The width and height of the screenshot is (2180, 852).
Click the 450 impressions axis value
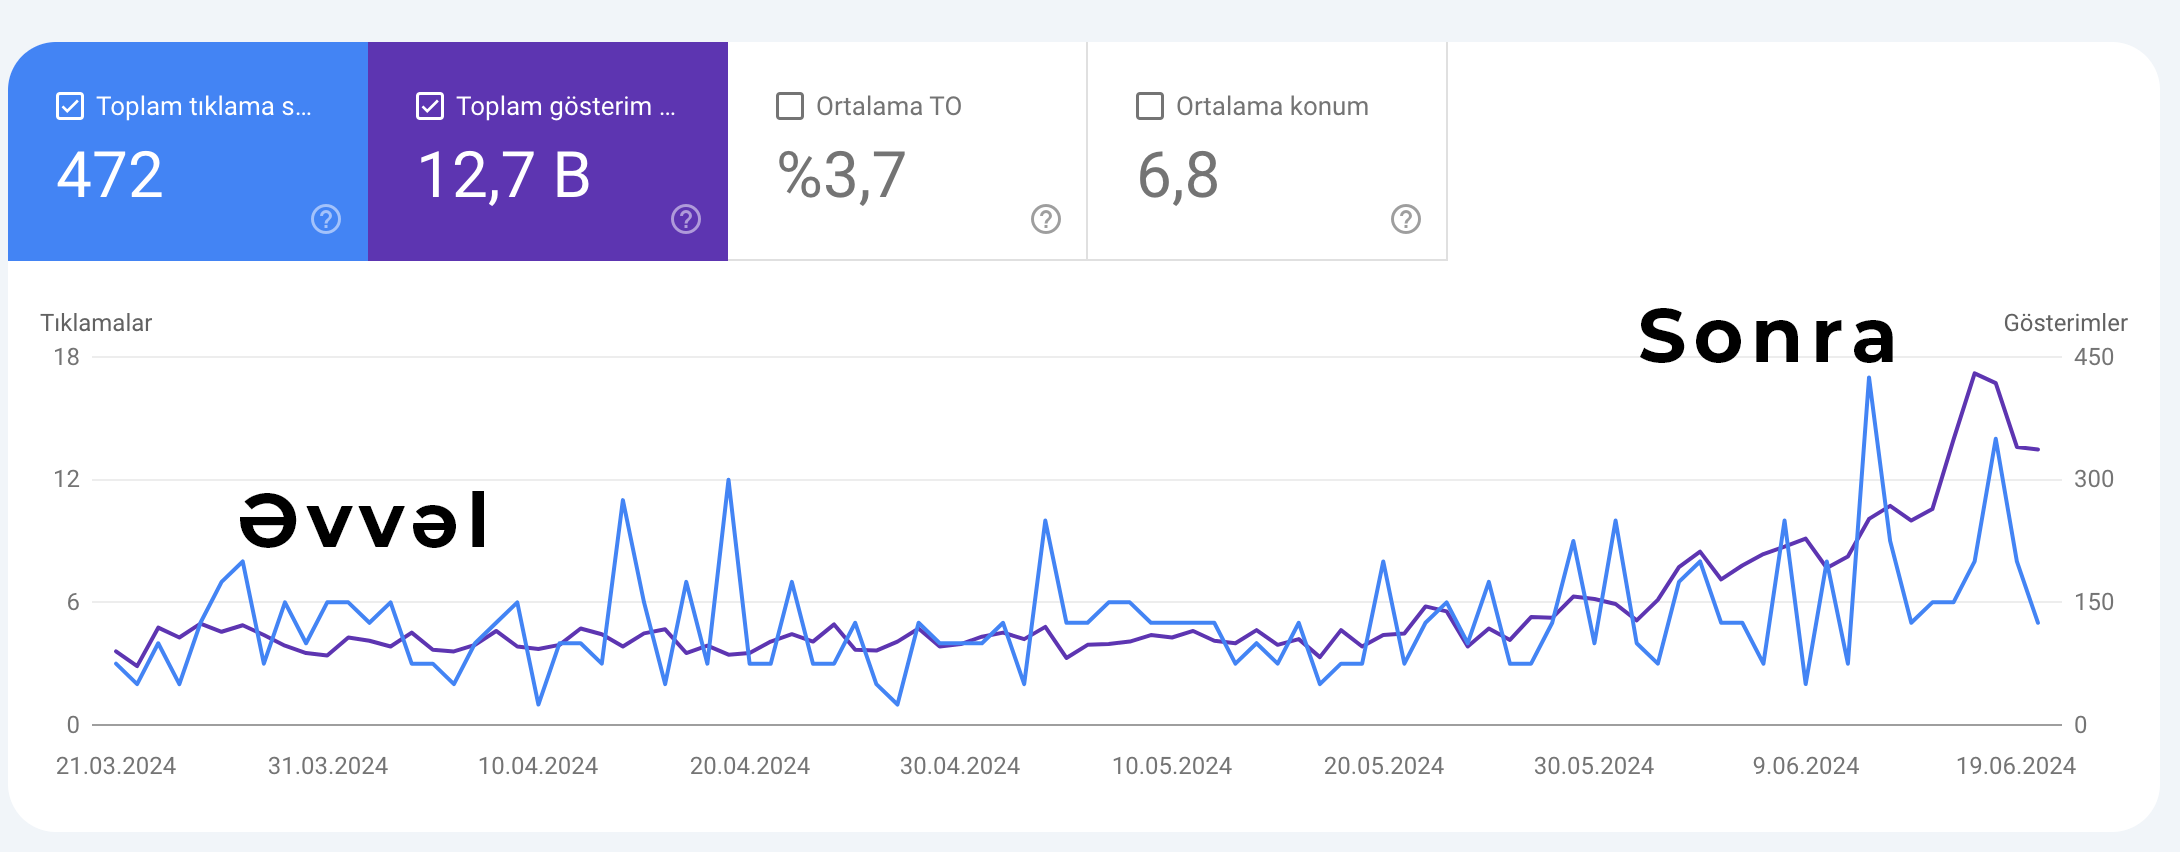coord(2094,357)
